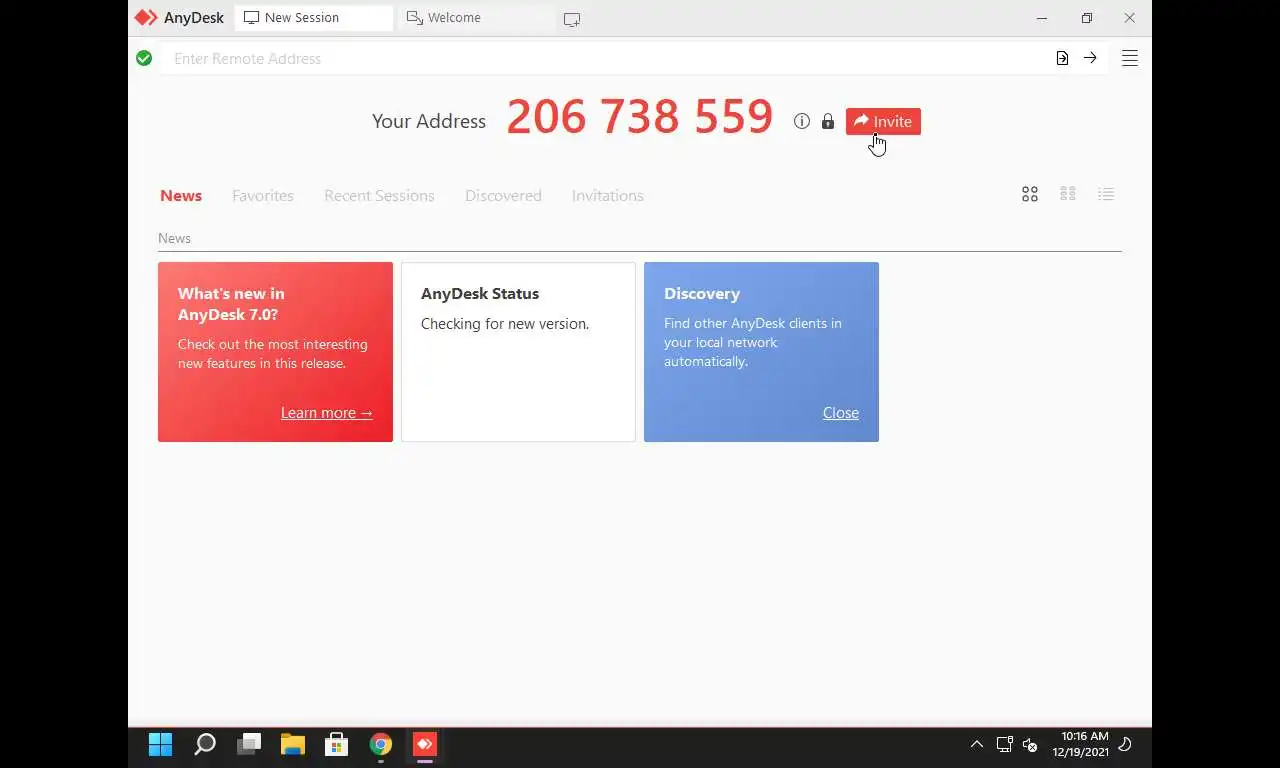Open taskbar Search
Image resolution: width=1280 pixels, height=768 pixels.
205,744
